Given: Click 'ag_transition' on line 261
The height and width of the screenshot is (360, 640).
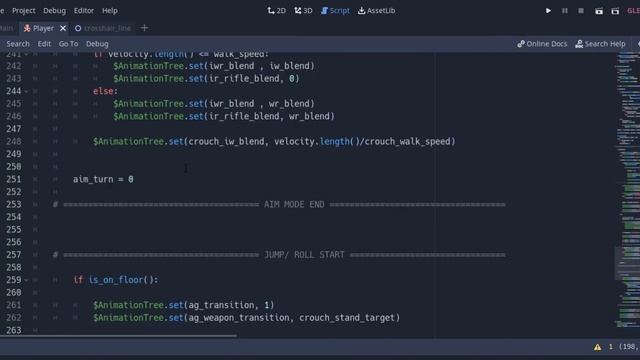Looking at the screenshot, I should (221, 305).
